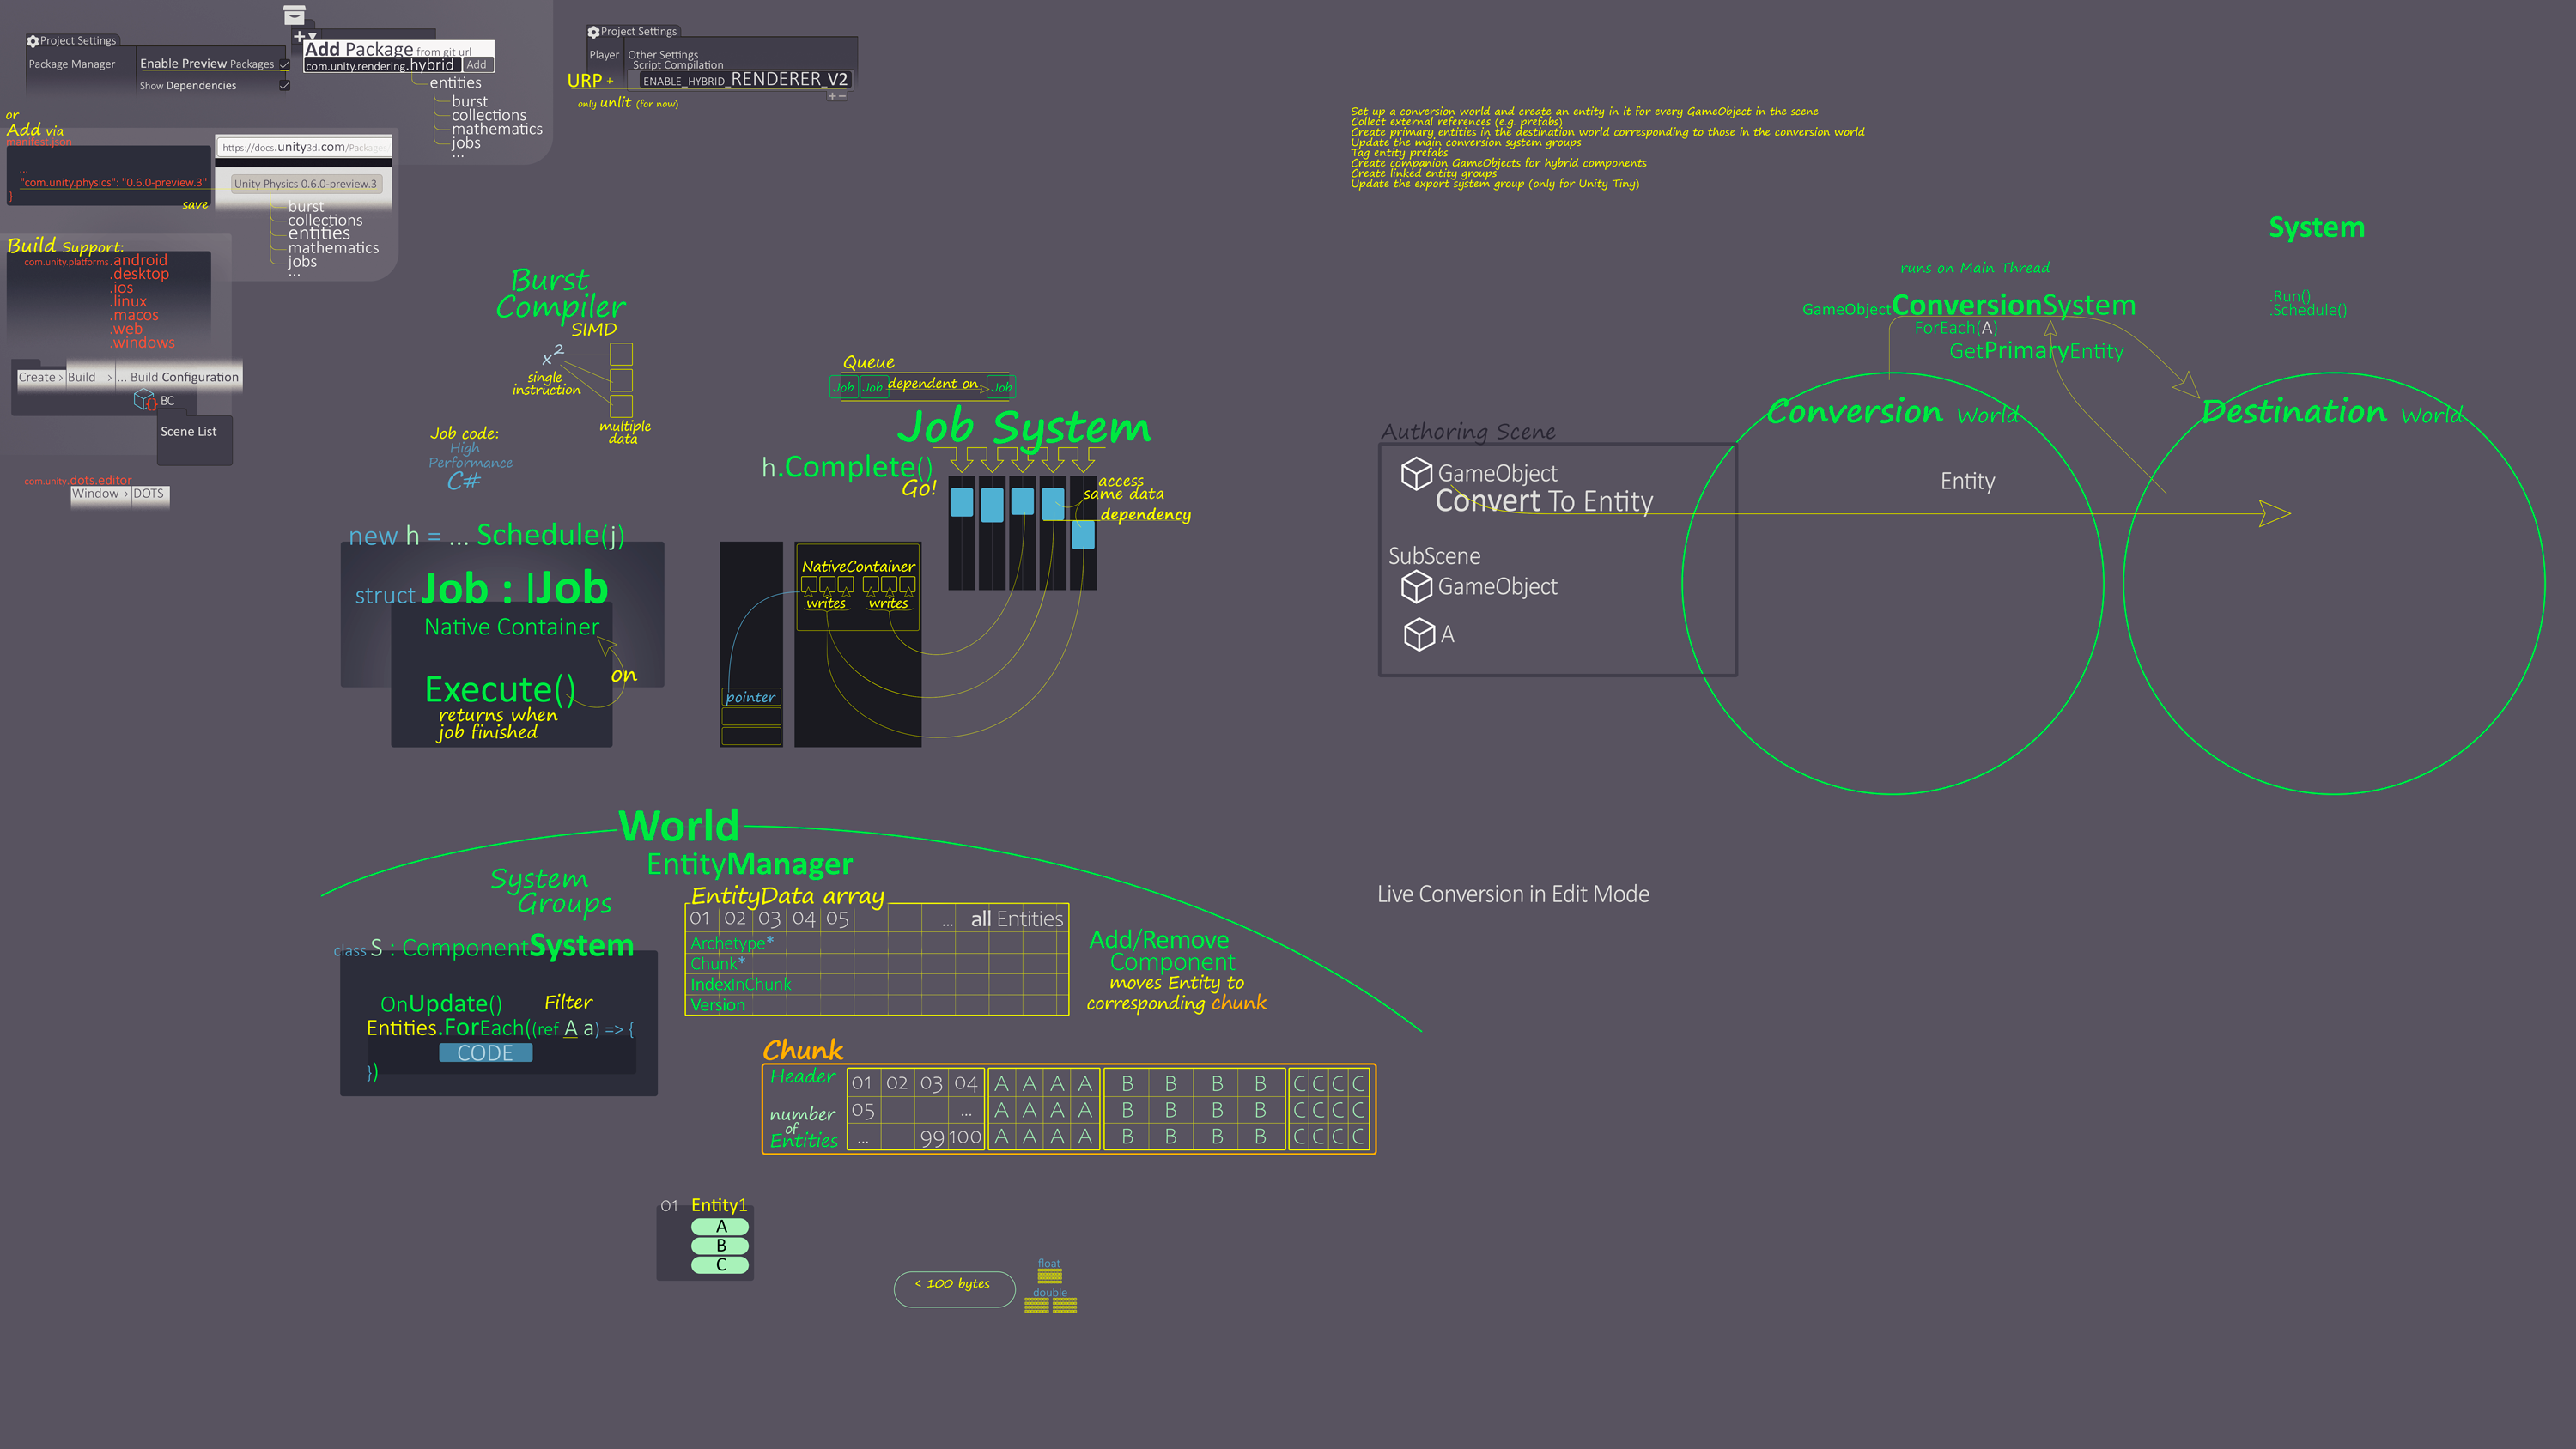Expand the Build submenu arrow
Viewport: 2576px width, 1449px height.
pos(109,378)
